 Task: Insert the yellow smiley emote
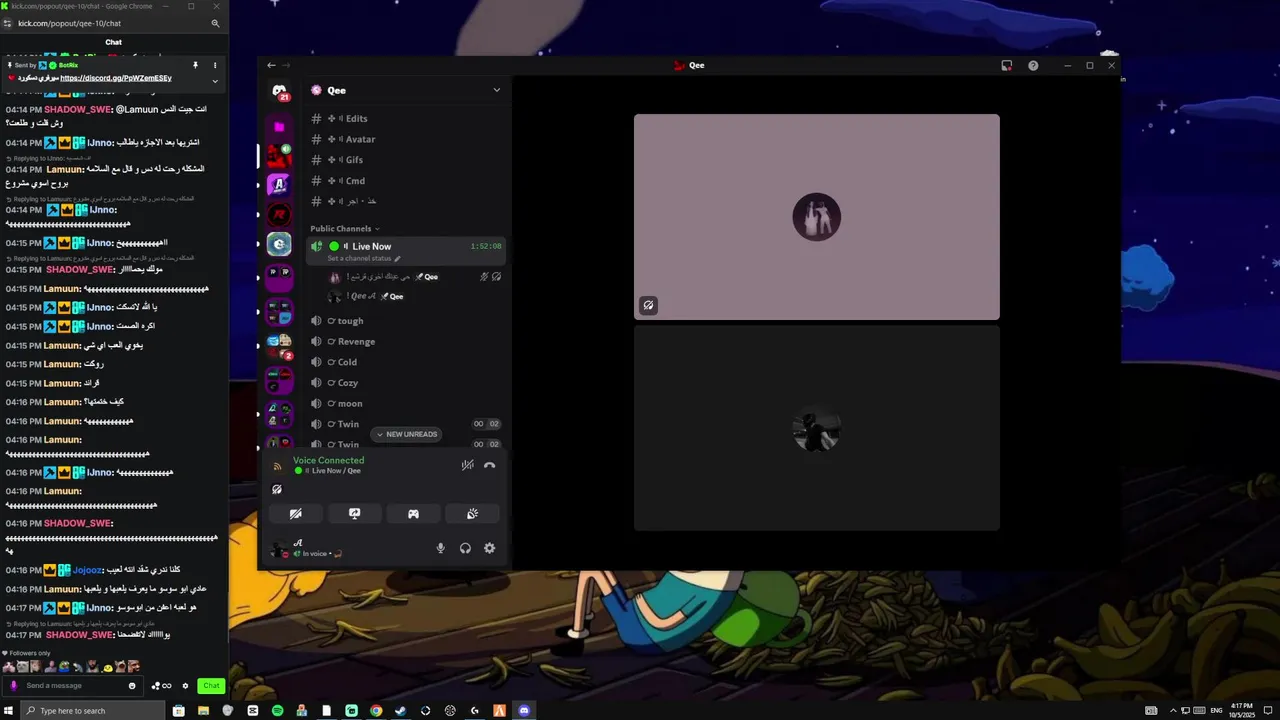106,667
